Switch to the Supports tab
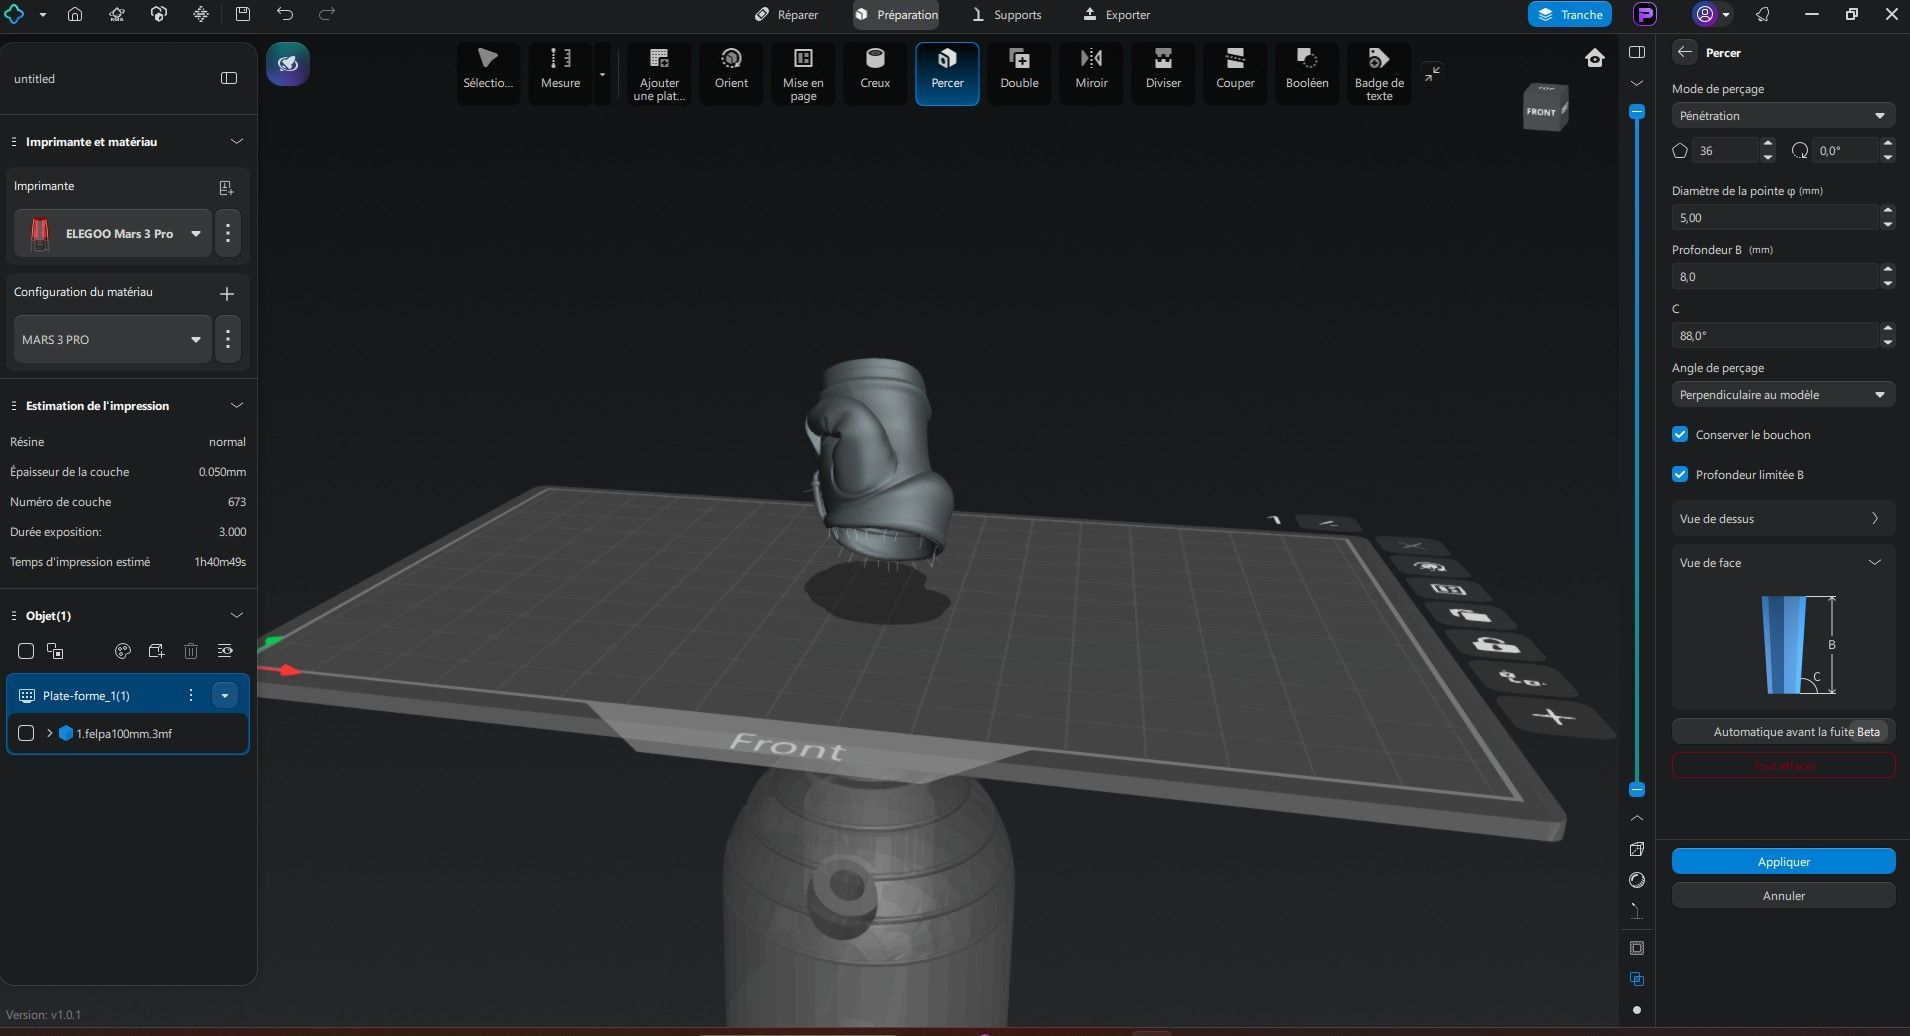Screen dimensions: 1910x1036 1007,15
